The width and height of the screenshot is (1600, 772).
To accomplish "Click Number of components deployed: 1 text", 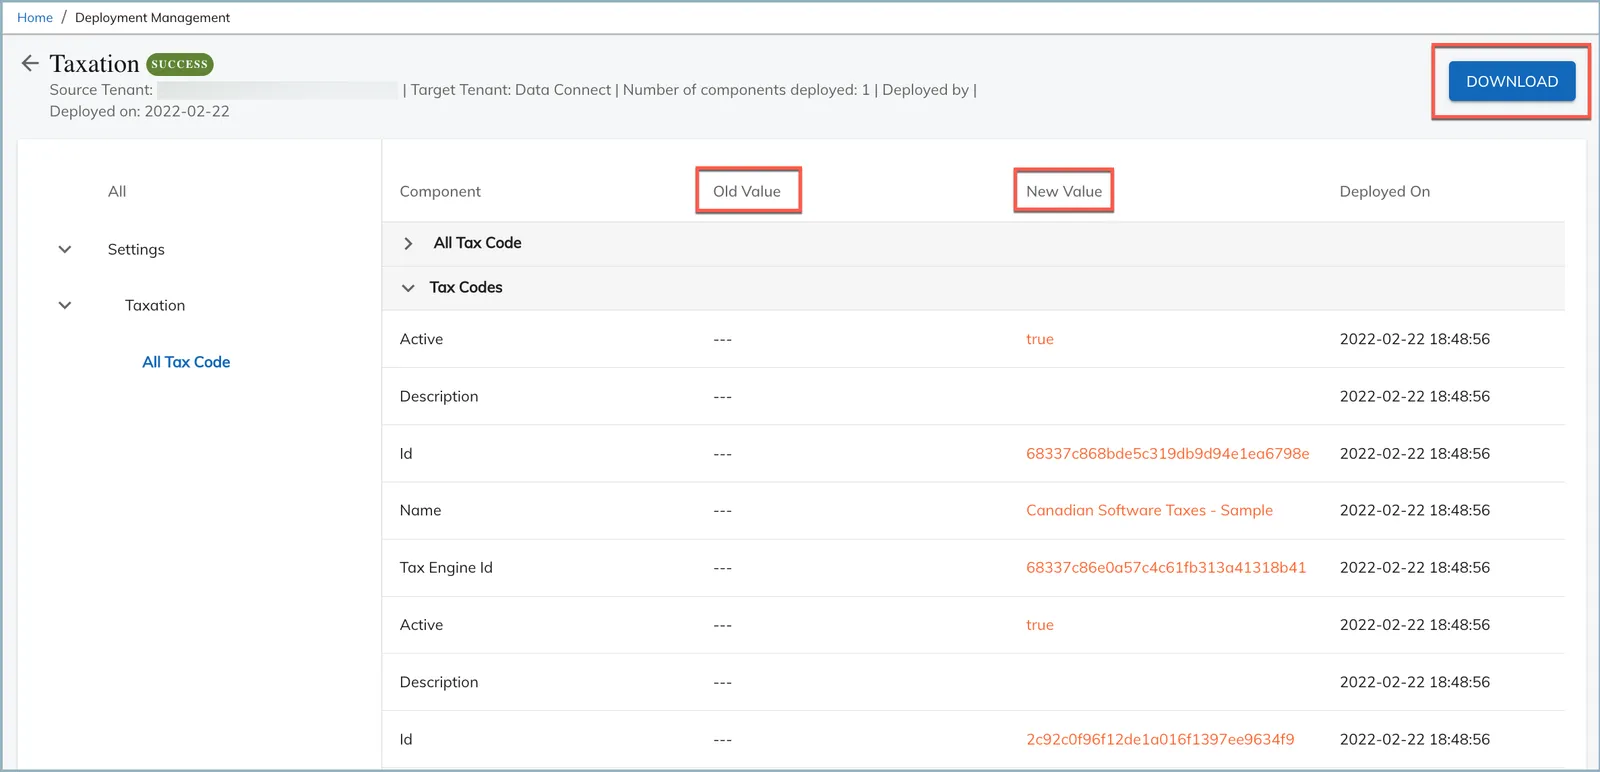I will pyautogui.click(x=746, y=90).
